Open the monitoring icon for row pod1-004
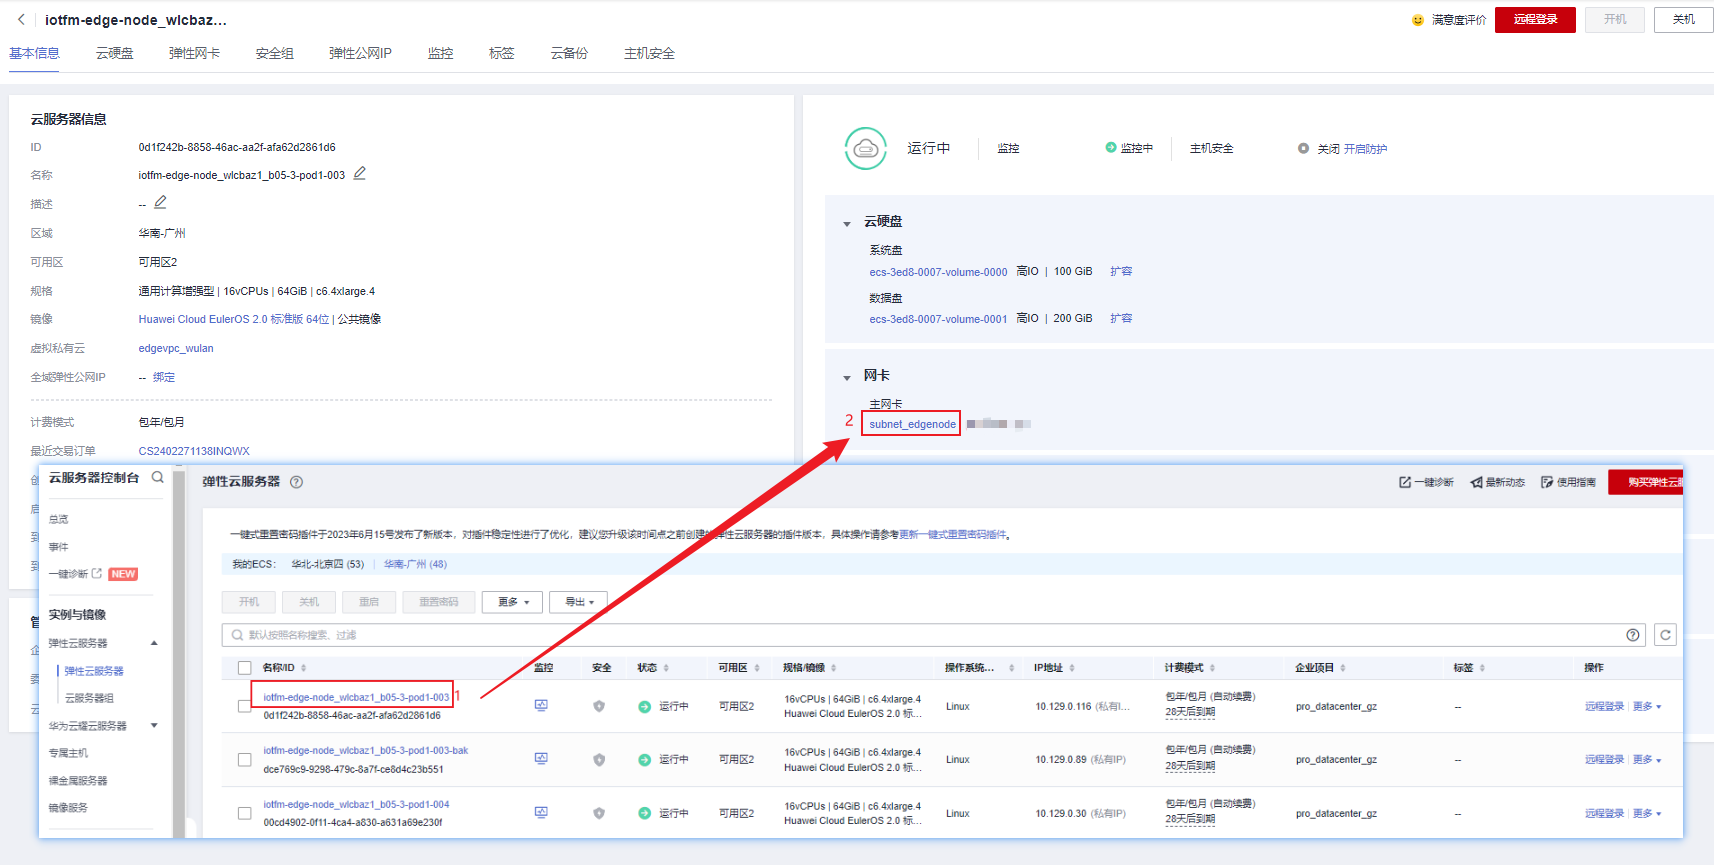The image size is (1714, 865). click(x=541, y=812)
